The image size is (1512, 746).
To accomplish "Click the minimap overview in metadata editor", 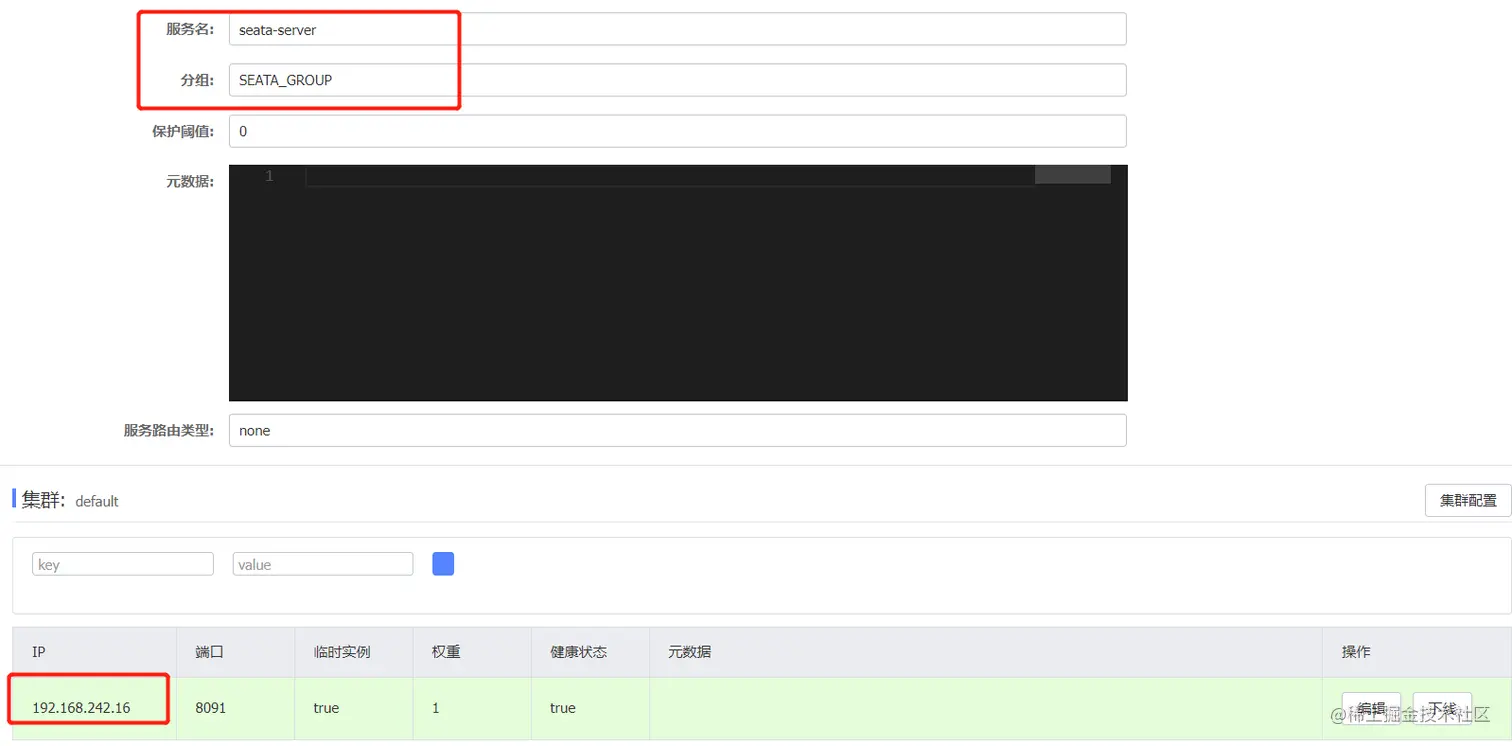I will click(1072, 175).
